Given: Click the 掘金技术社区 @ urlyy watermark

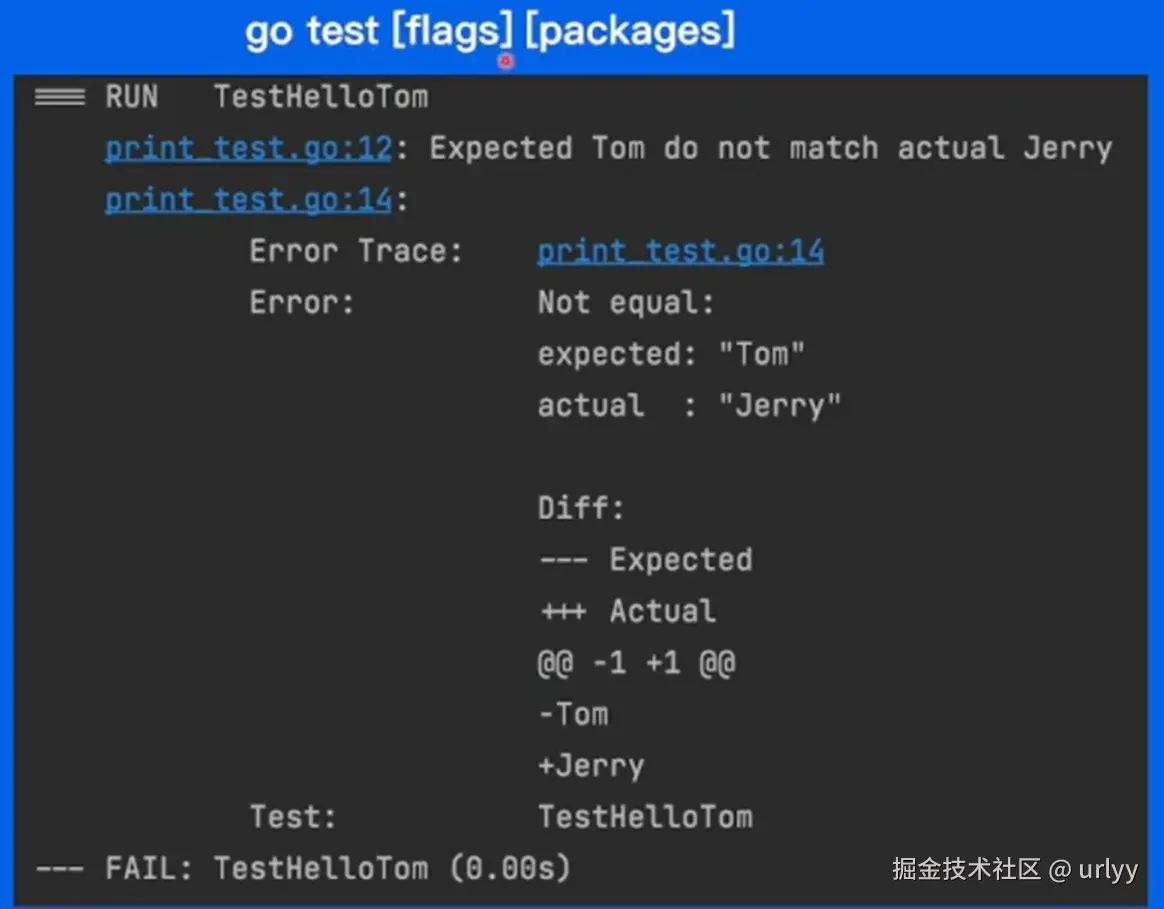Looking at the screenshot, I should 1015,868.
